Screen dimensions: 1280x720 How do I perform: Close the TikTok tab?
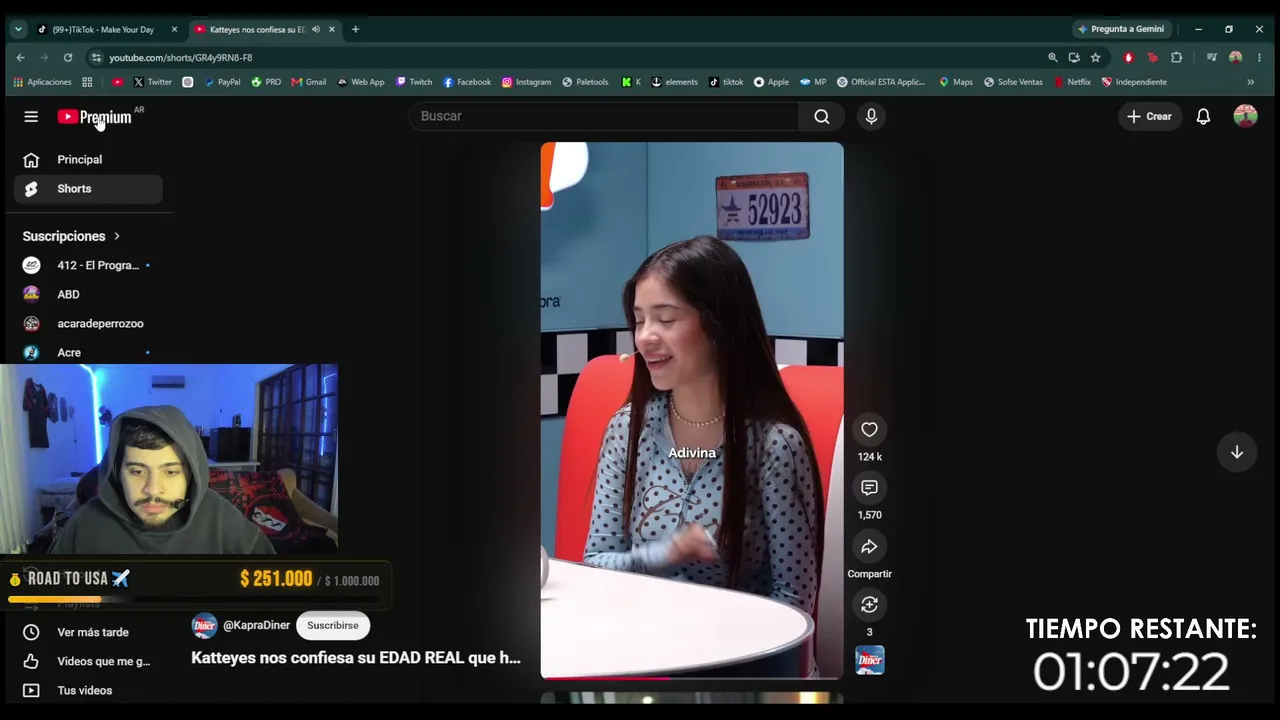click(x=174, y=29)
